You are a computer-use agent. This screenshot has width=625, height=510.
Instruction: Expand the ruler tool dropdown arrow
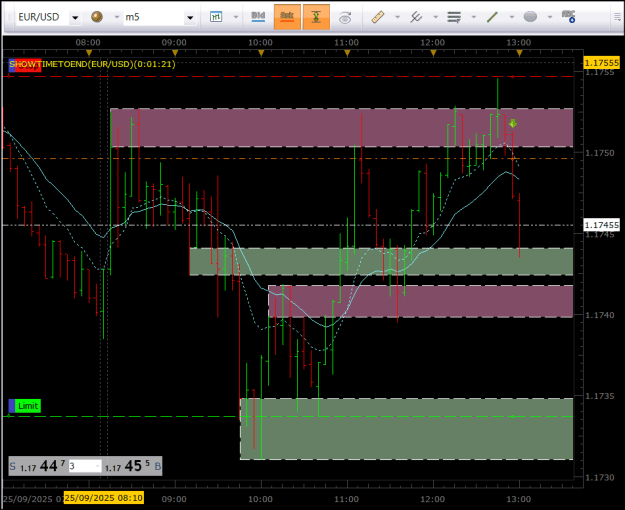coord(397,17)
